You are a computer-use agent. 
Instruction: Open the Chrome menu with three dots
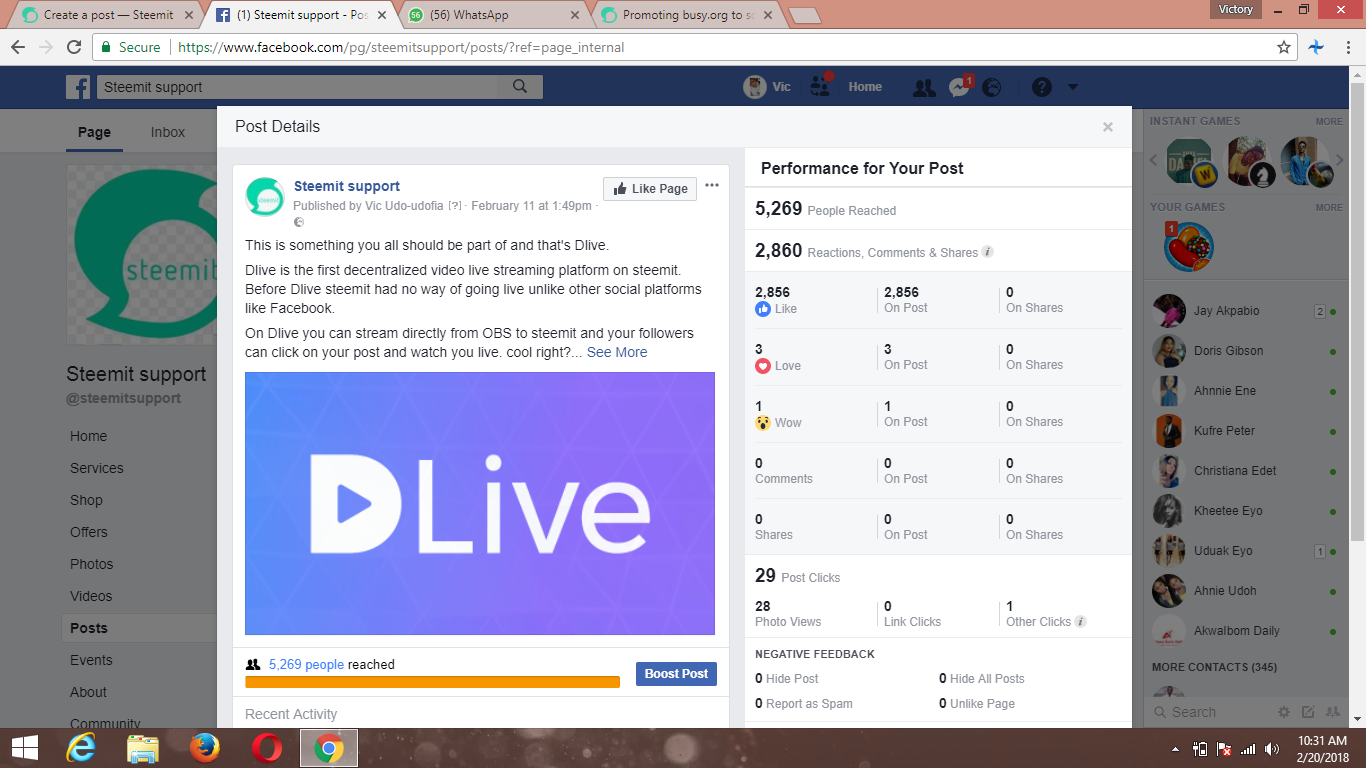coord(1348,47)
